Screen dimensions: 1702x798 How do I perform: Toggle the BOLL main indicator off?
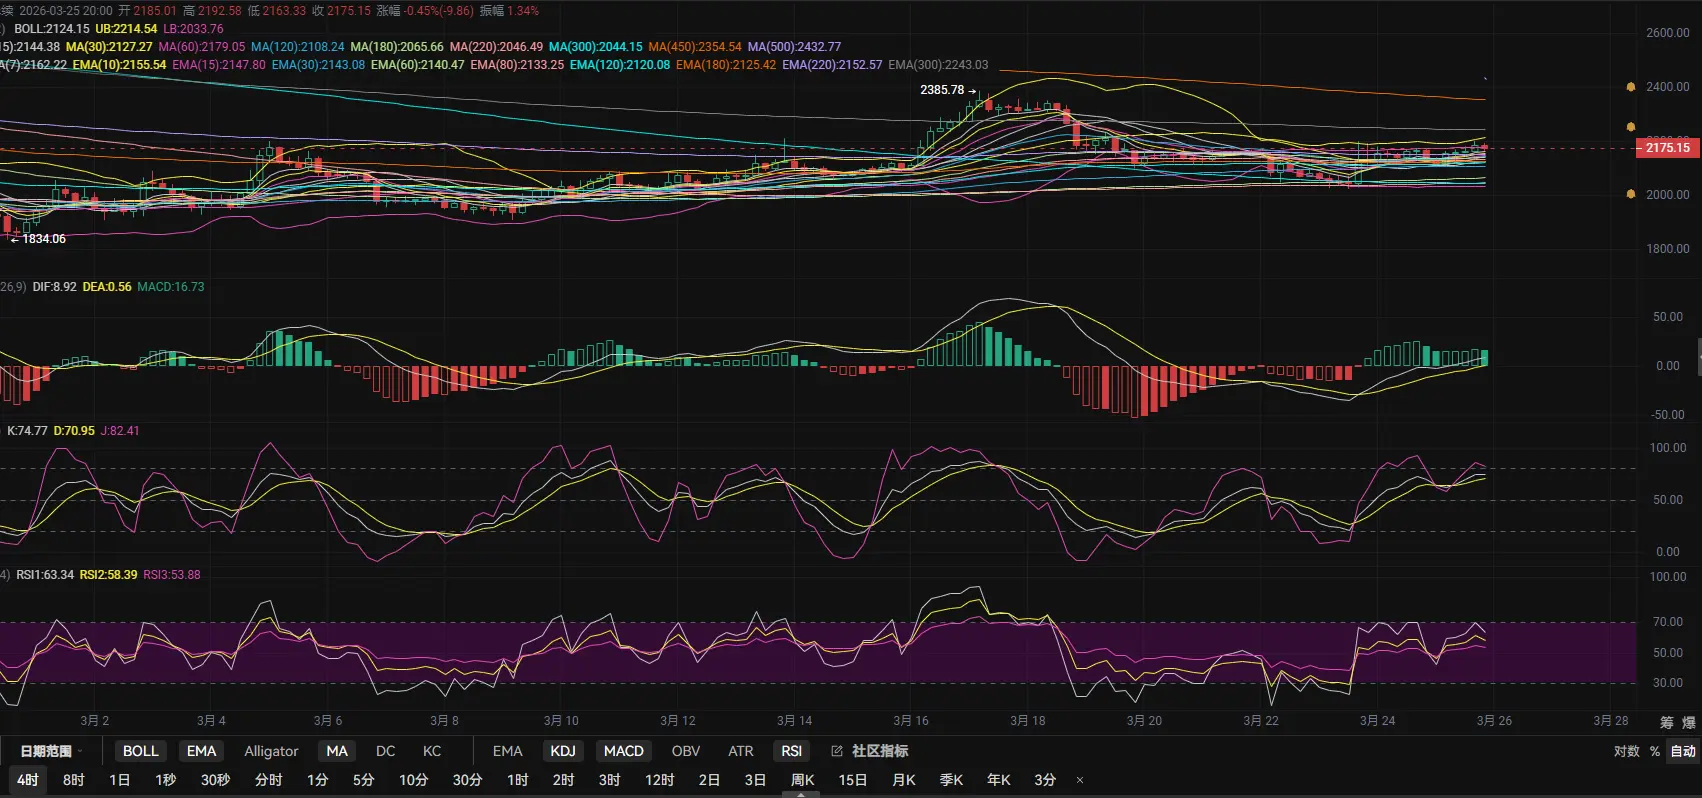(140, 751)
